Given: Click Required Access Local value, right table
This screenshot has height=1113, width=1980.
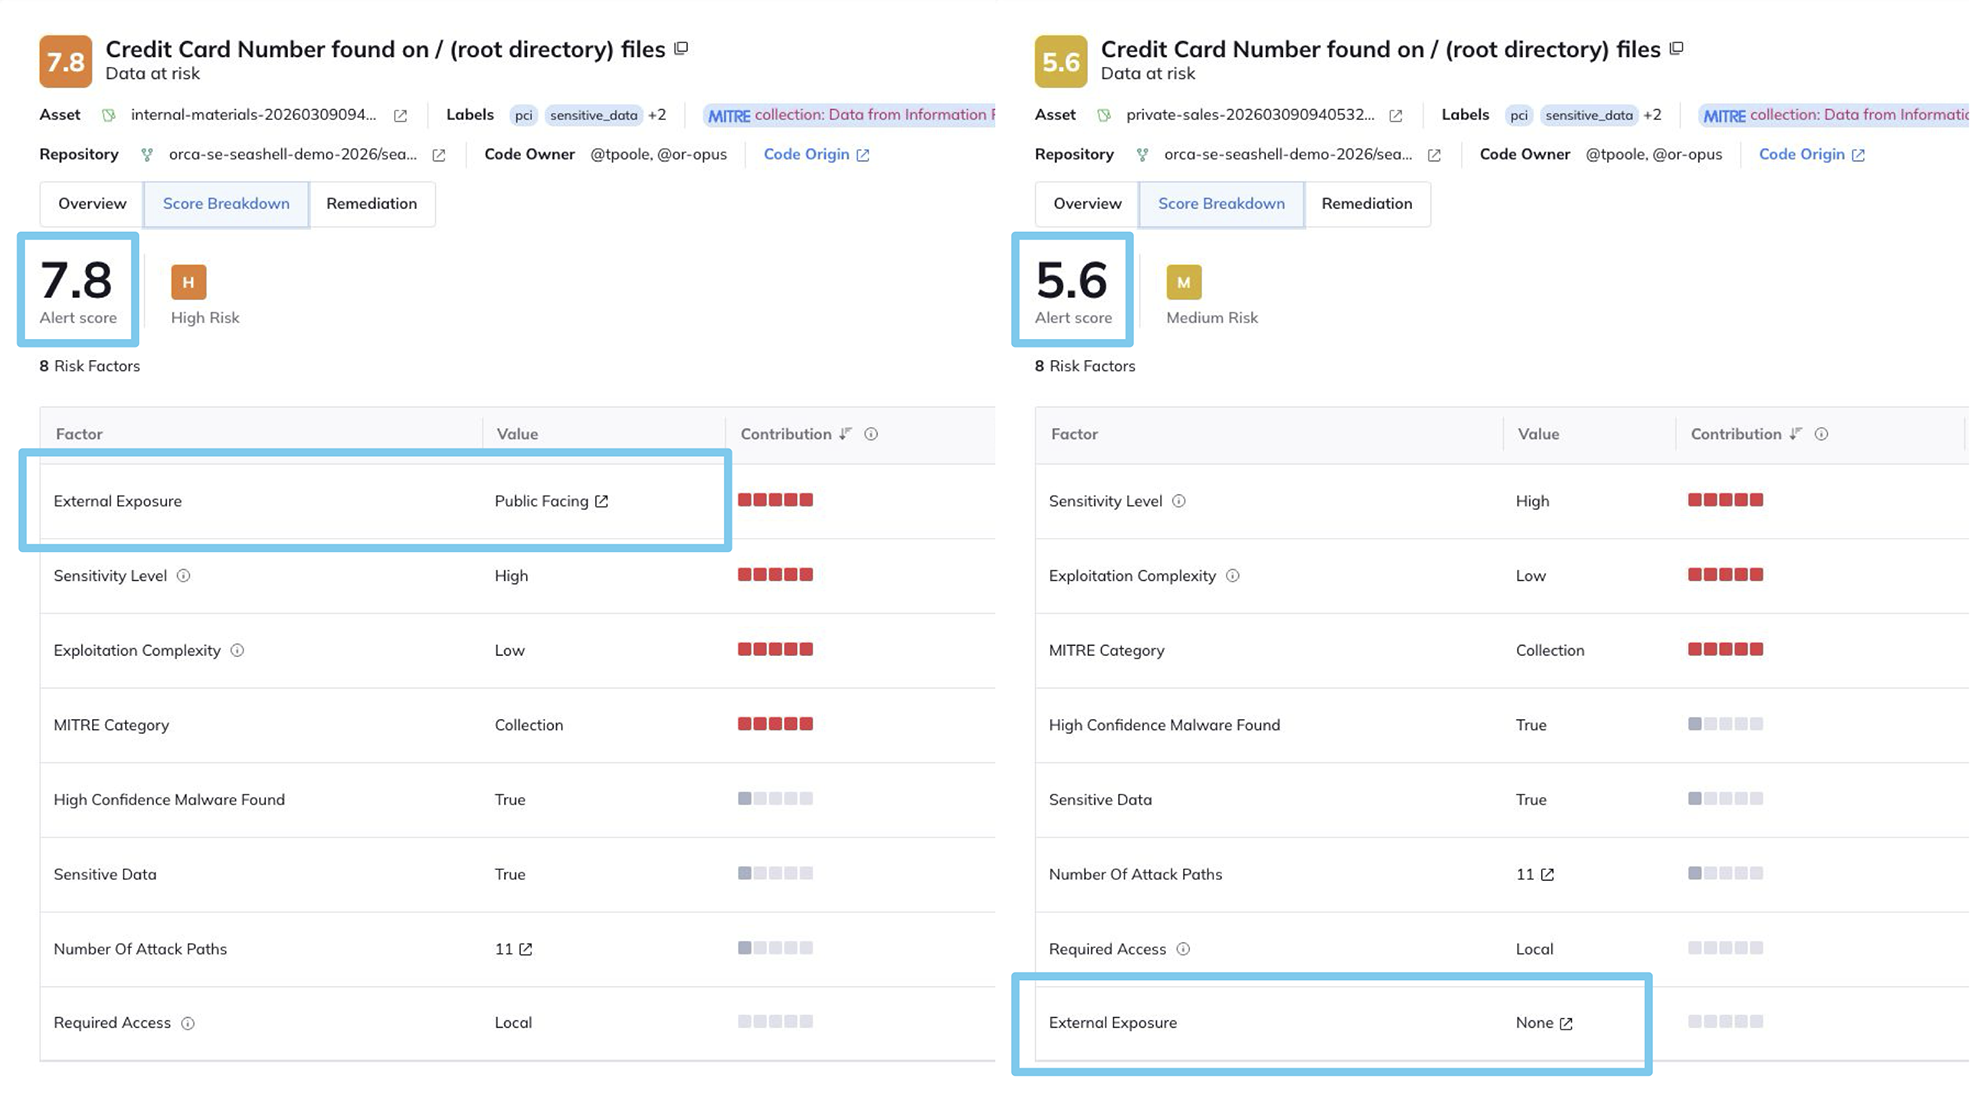Looking at the screenshot, I should [x=1534, y=949].
